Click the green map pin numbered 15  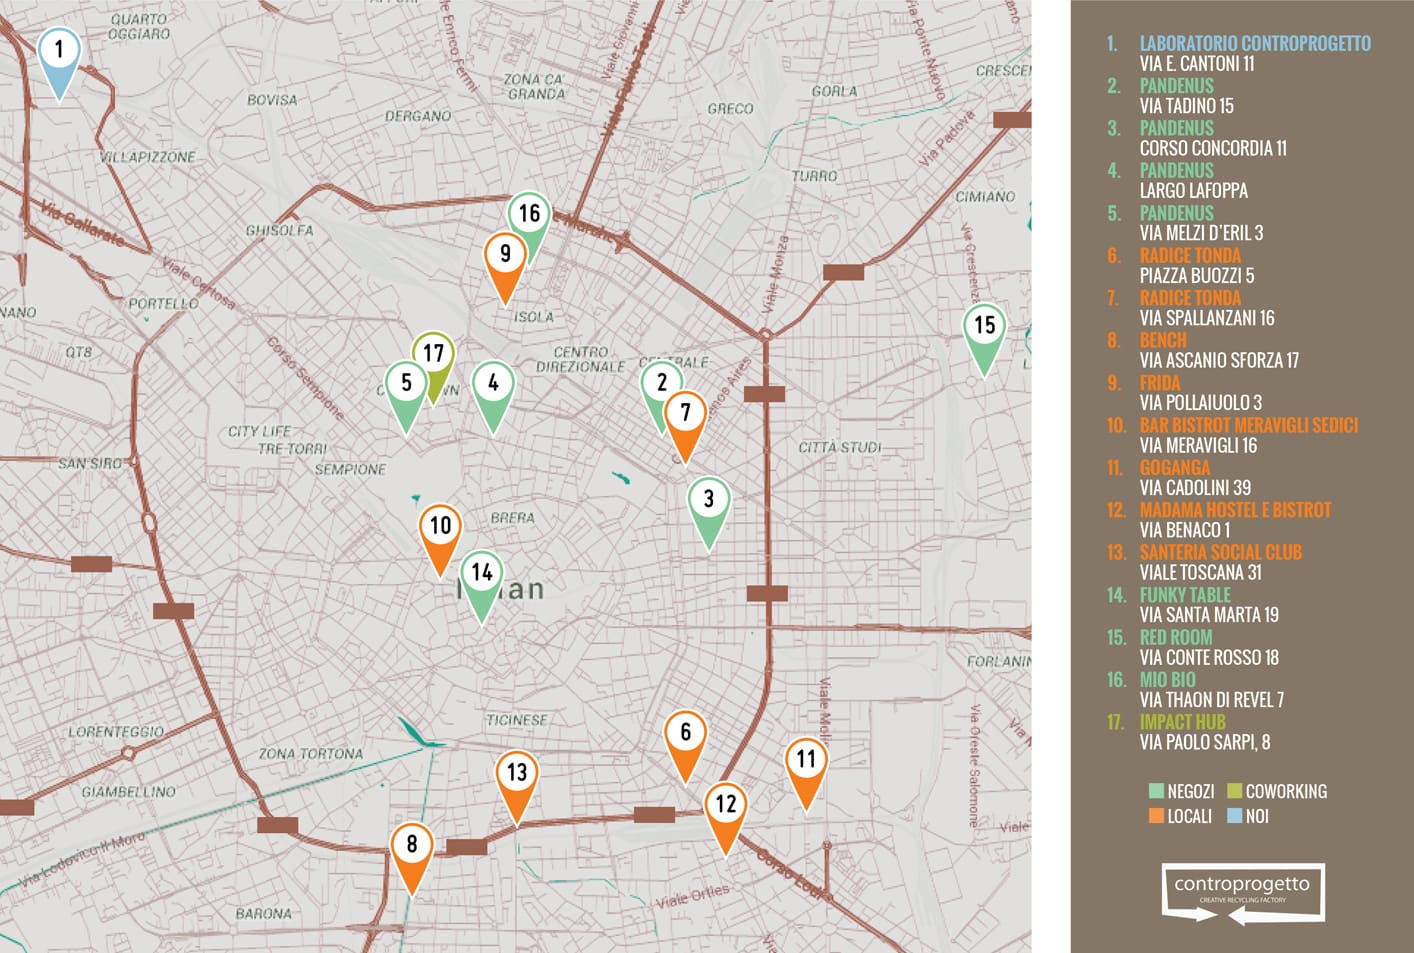pos(985,340)
